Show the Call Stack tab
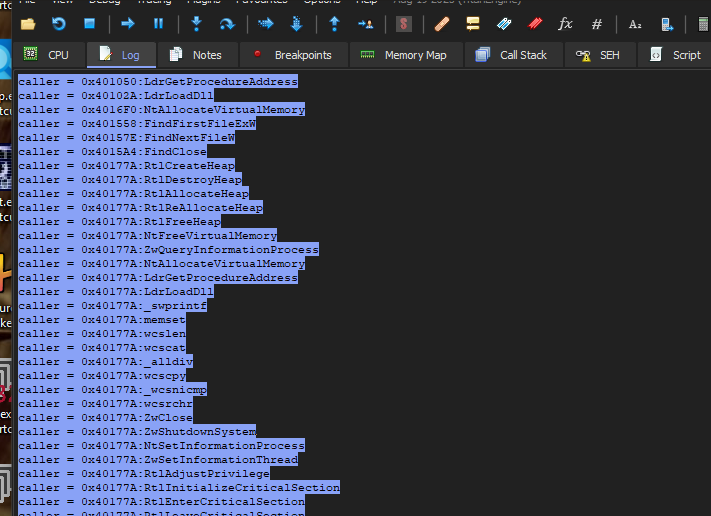 514,55
